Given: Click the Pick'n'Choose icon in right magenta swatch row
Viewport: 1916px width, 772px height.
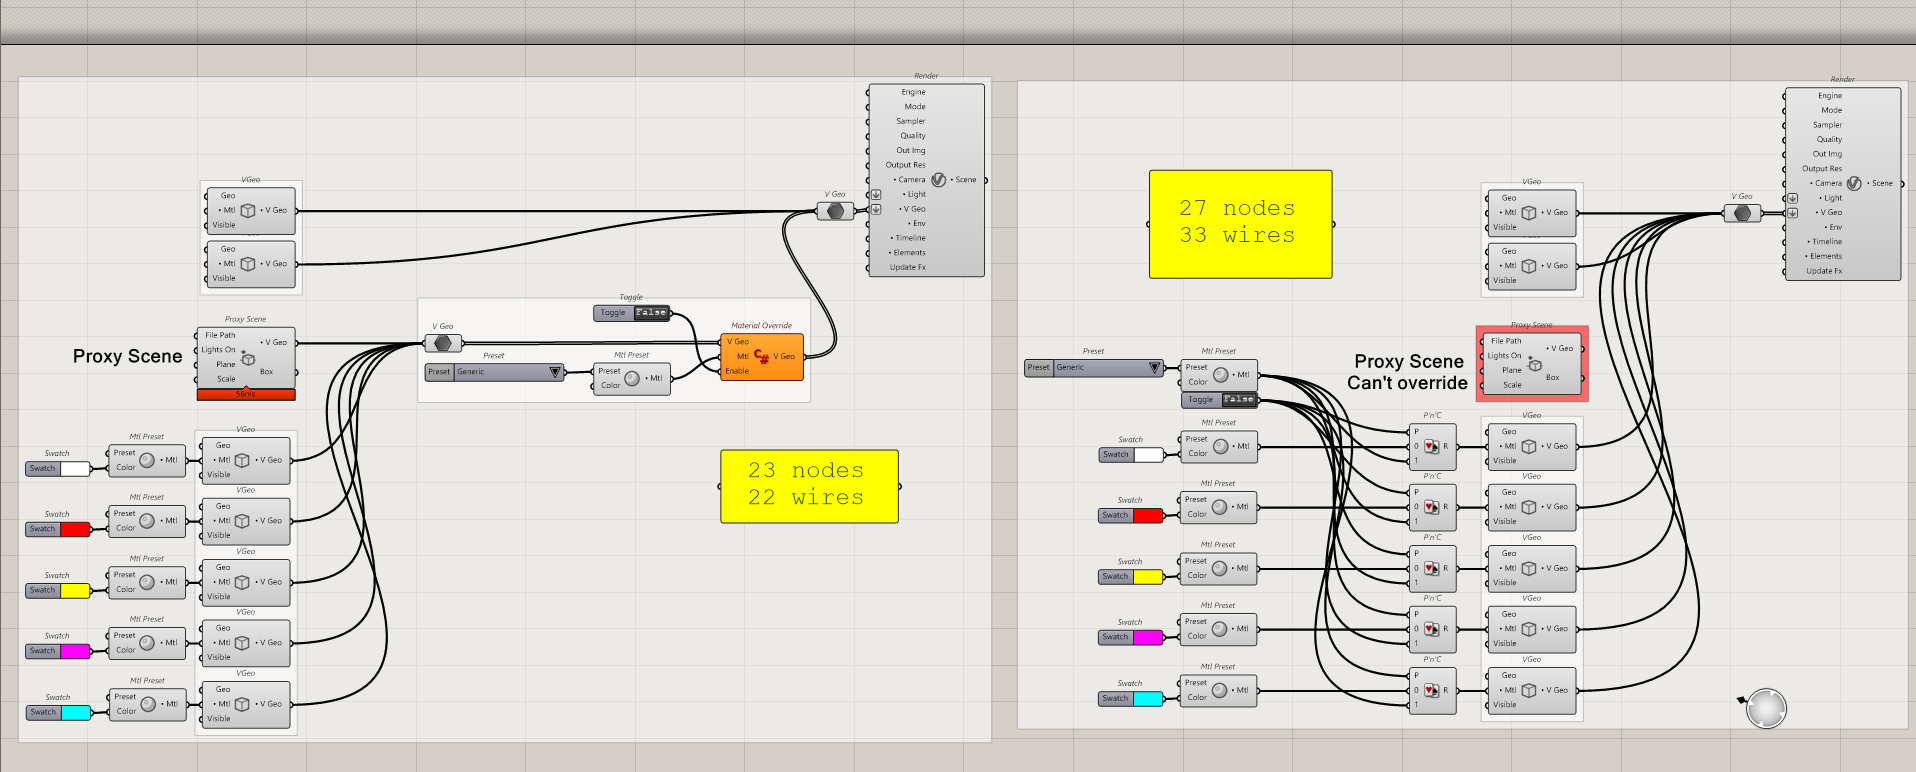Looking at the screenshot, I should click(1431, 629).
